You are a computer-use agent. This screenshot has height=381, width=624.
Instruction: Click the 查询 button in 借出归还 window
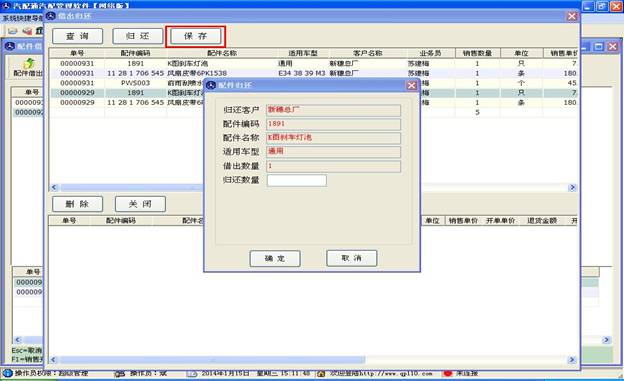78,36
